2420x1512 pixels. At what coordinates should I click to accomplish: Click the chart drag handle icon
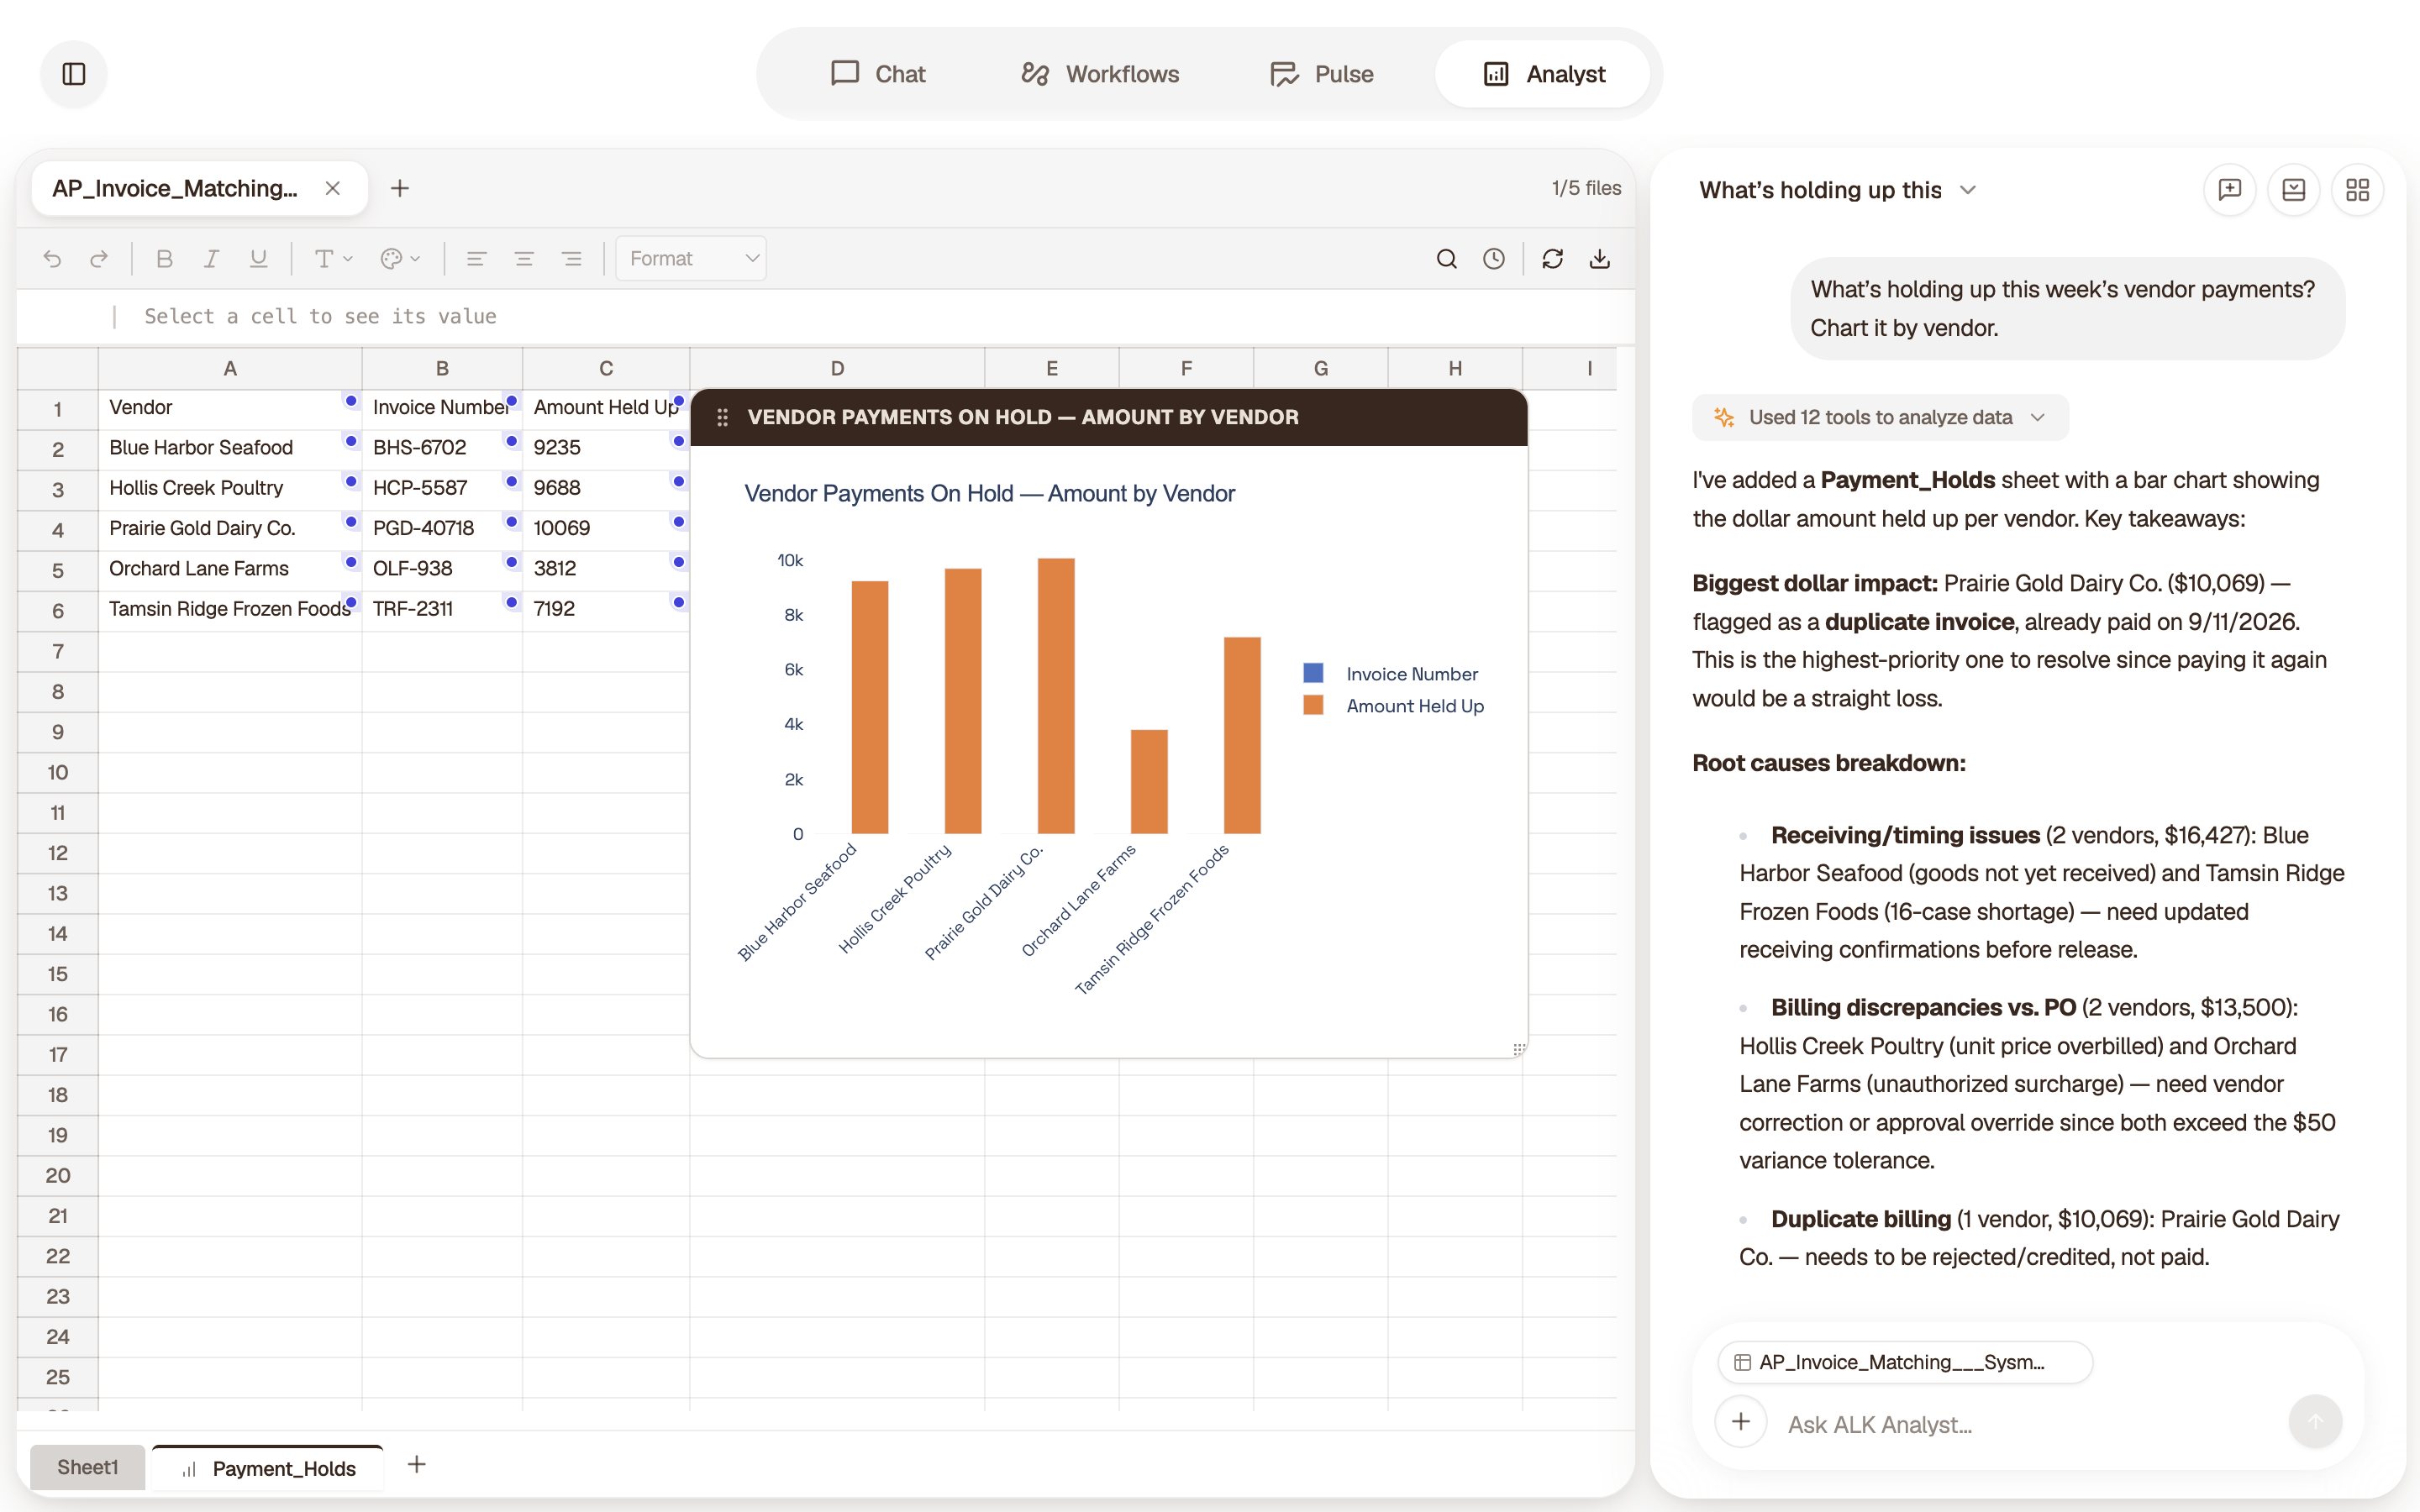[x=722, y=418]
